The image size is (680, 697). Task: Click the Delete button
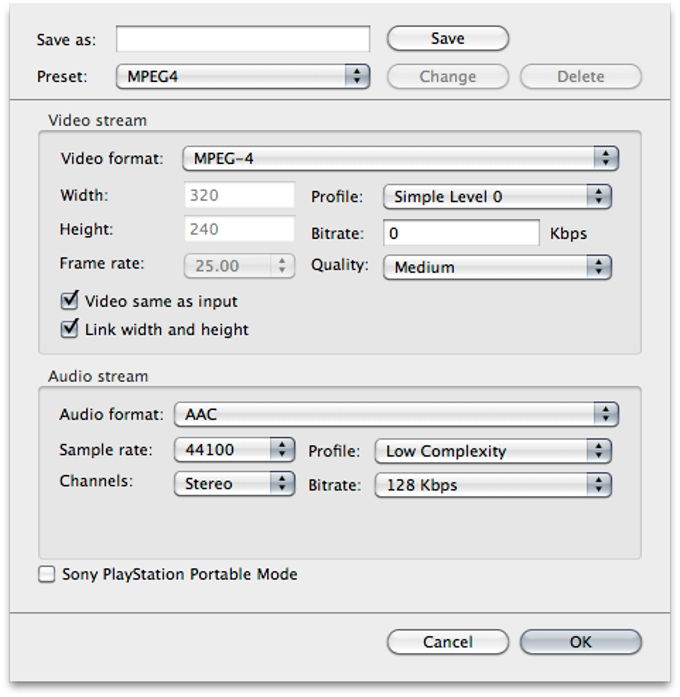point(580,76)
